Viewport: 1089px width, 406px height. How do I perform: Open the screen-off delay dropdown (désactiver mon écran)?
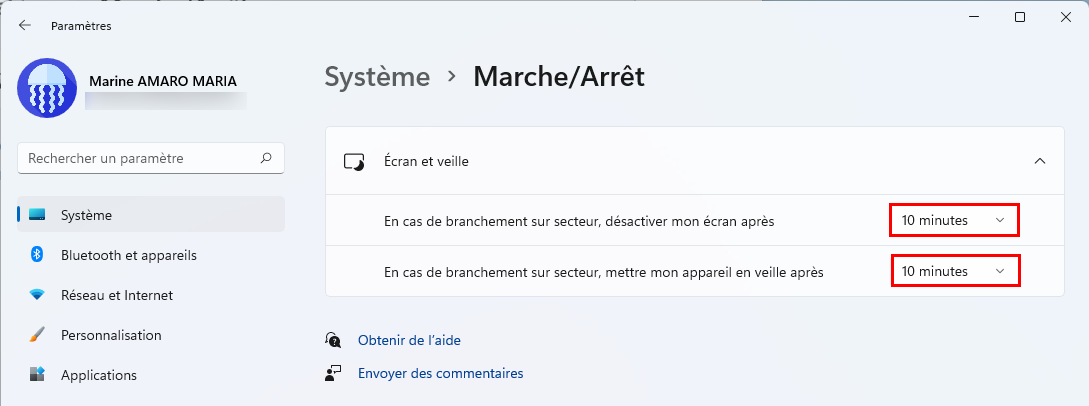(x=954, y=220)
